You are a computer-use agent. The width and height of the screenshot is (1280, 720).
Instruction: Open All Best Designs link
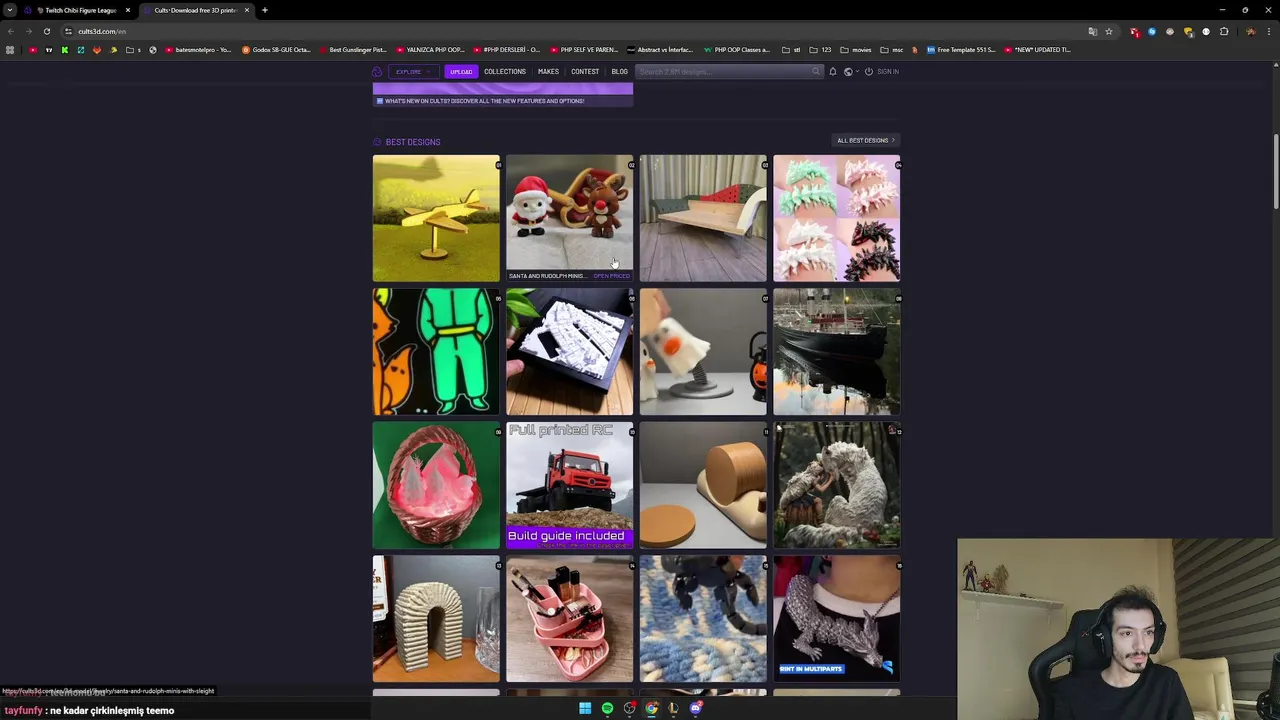(x=866, y=141)
